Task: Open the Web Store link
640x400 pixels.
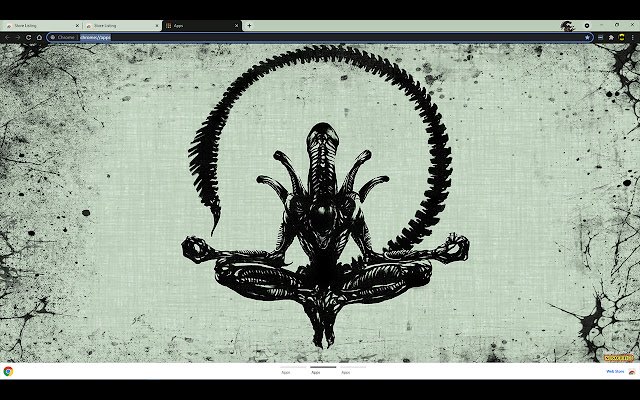Action: [615, 371]
